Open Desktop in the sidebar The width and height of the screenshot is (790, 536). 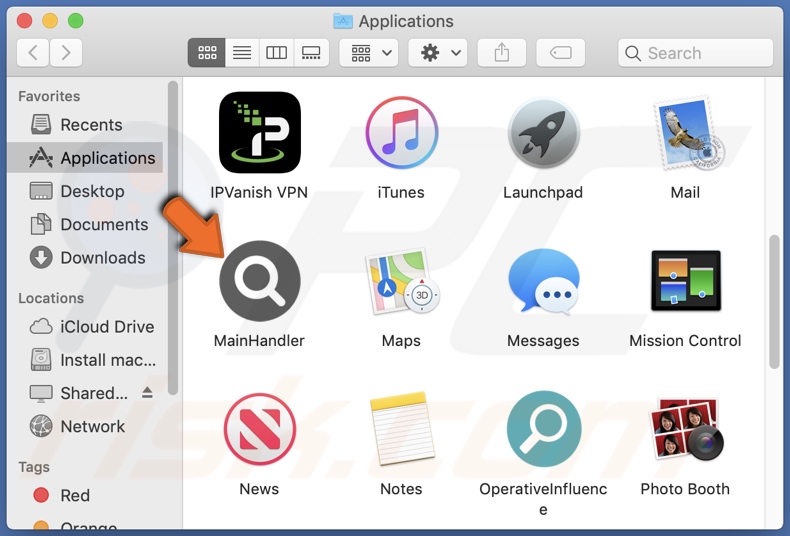[x=85, y=191]
